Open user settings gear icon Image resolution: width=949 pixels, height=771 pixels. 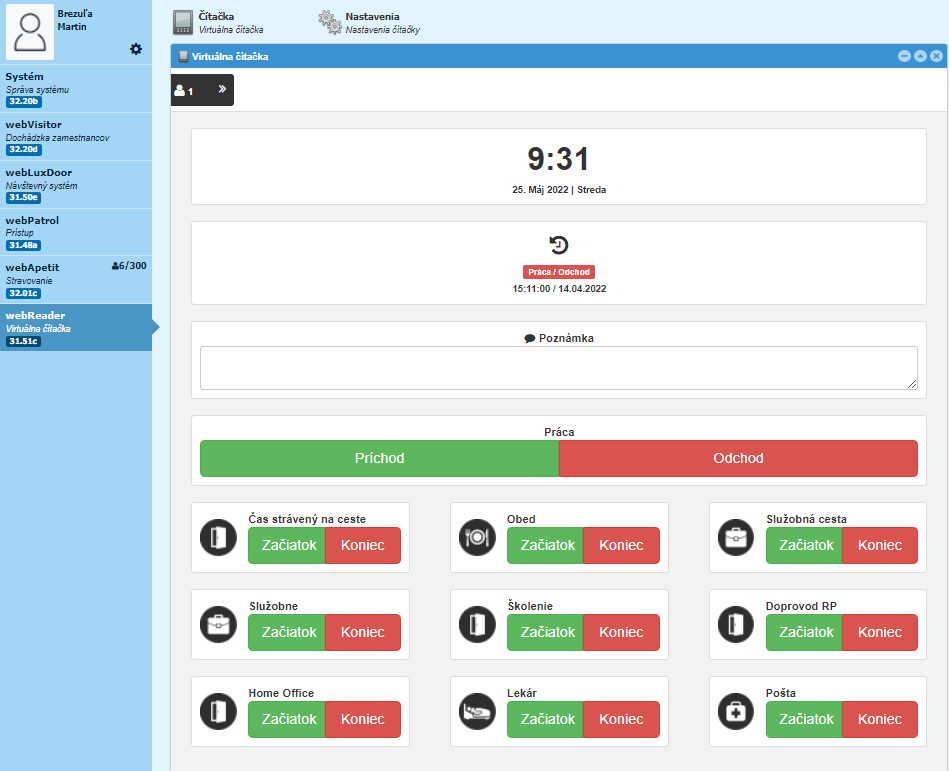click(x=136, y=49)
